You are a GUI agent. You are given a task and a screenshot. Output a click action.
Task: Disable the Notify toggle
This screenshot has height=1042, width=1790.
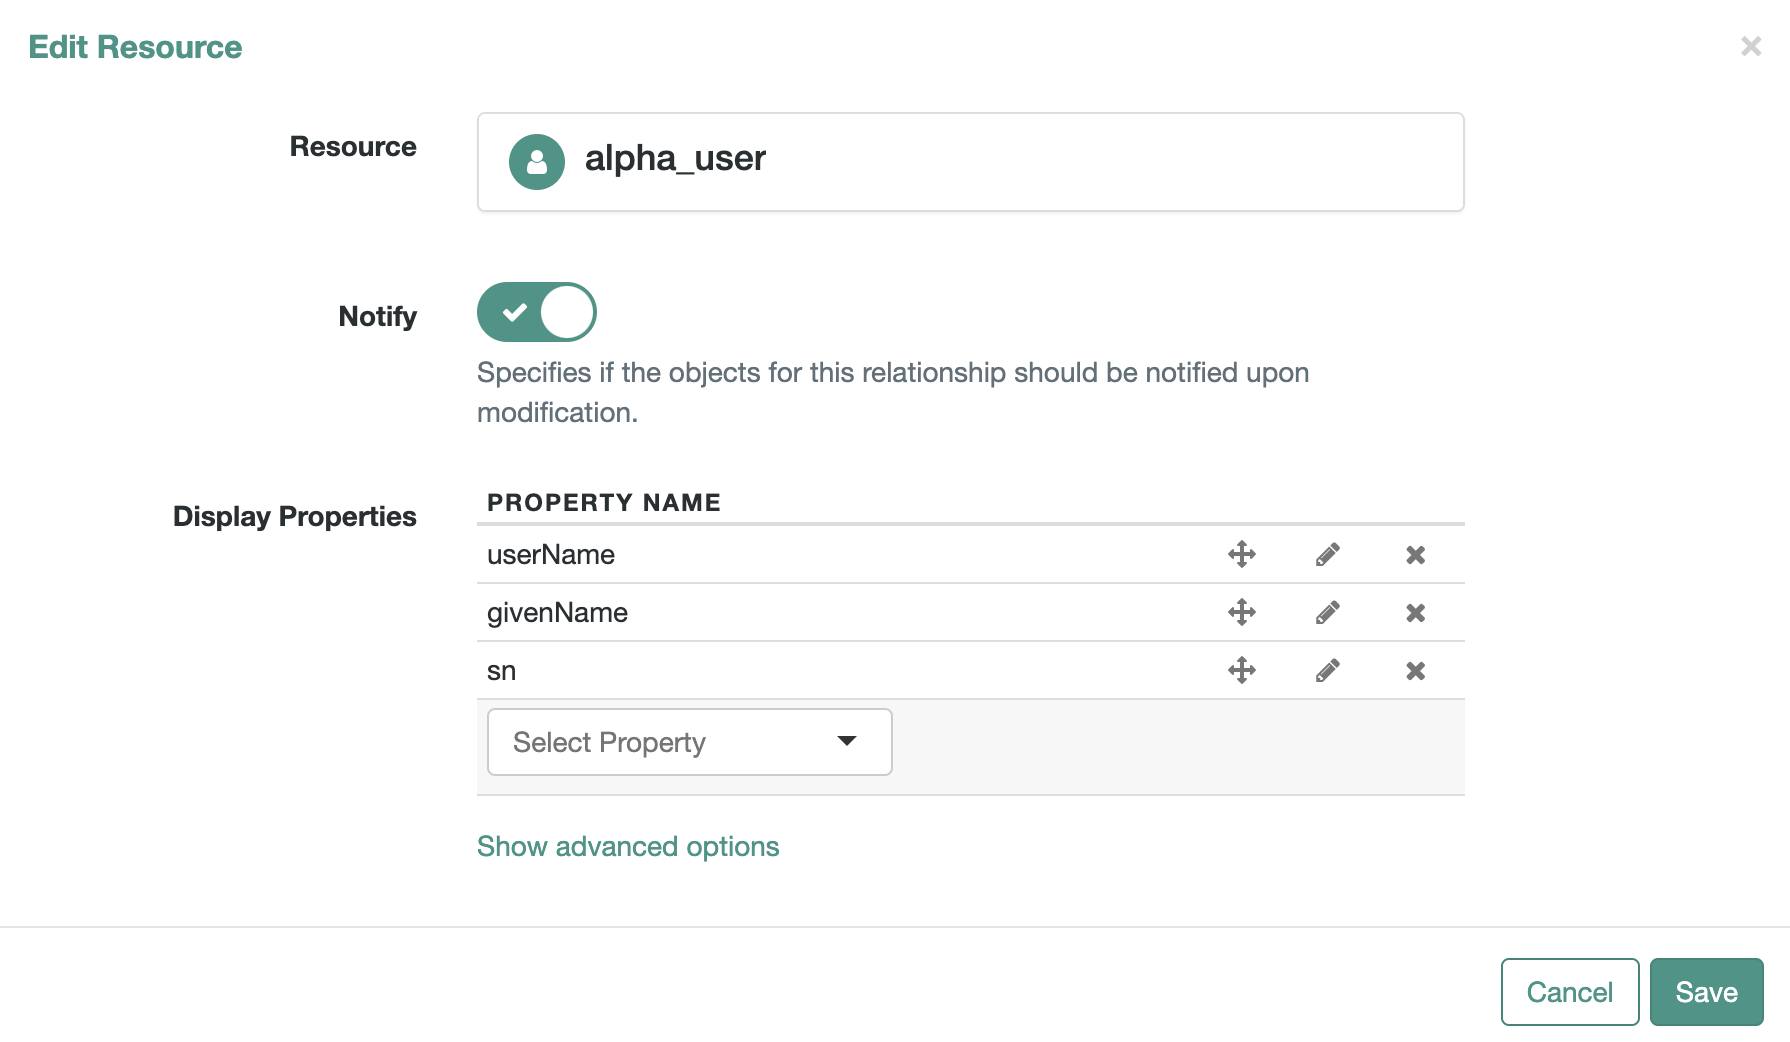536,311
